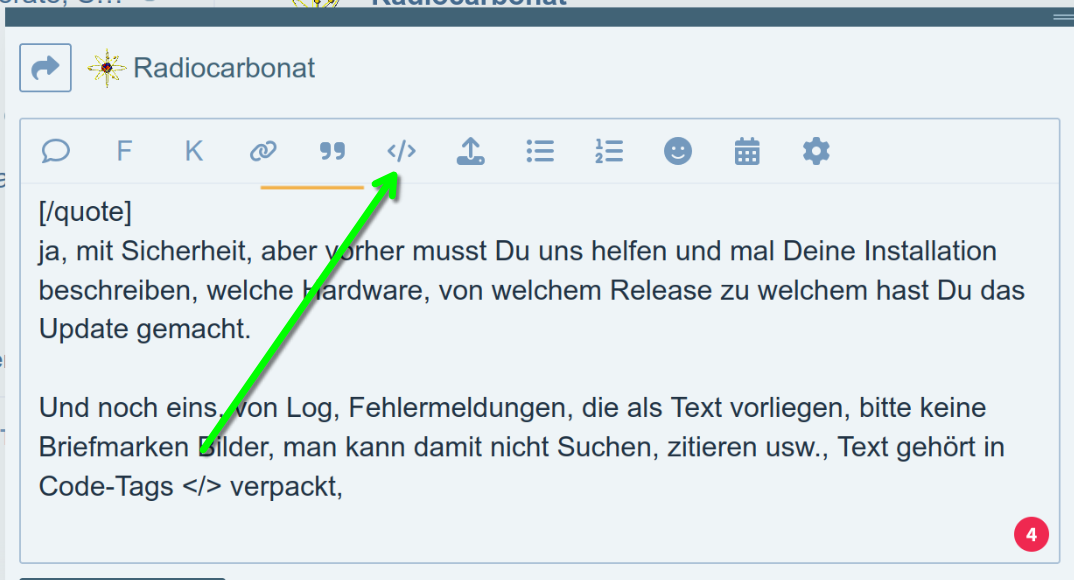Insert a hyperlink using the chain icon
Viewport: 1074px width, 580px height.
pos(263,151)
